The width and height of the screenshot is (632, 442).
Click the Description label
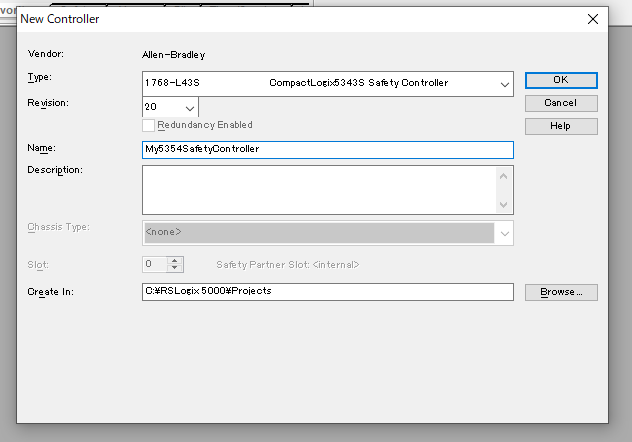click(55, 170)
